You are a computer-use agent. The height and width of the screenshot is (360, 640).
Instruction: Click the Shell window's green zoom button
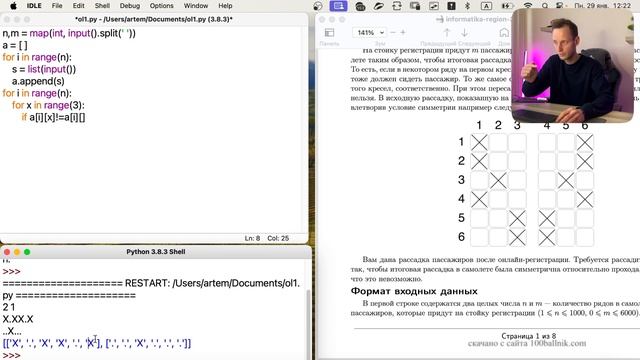point(27,252)
